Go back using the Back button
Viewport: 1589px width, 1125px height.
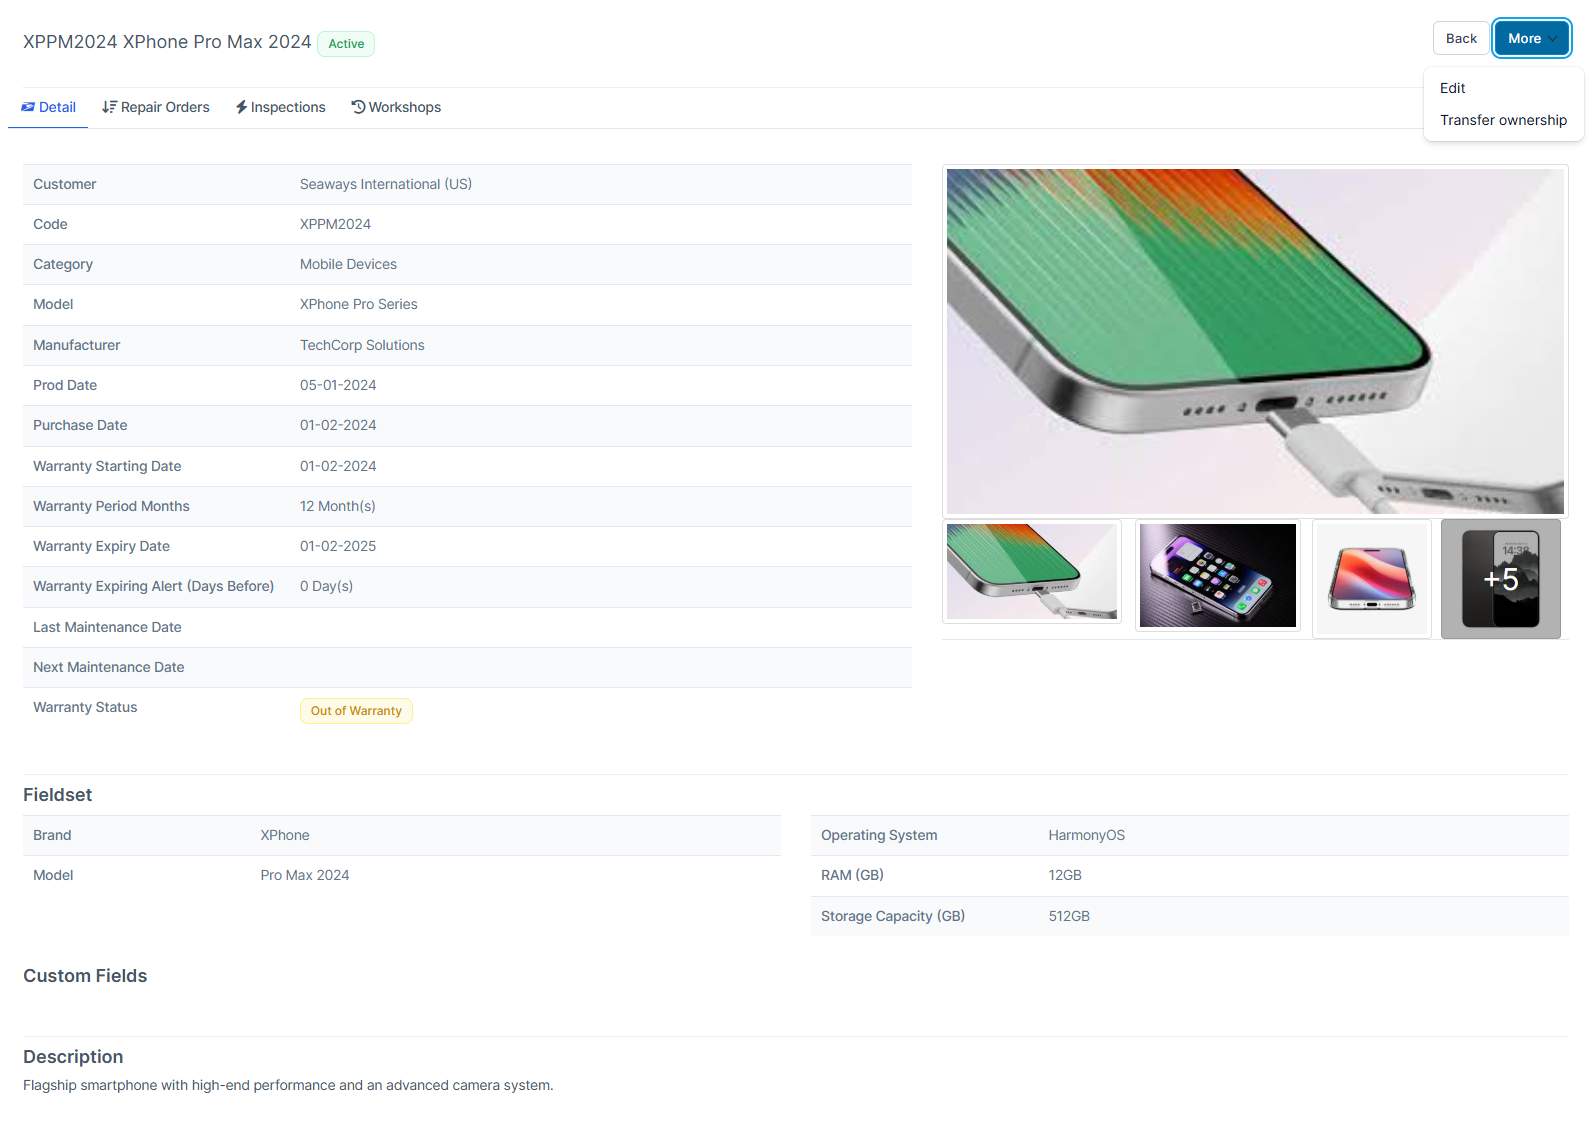(x=1461, y=39)
